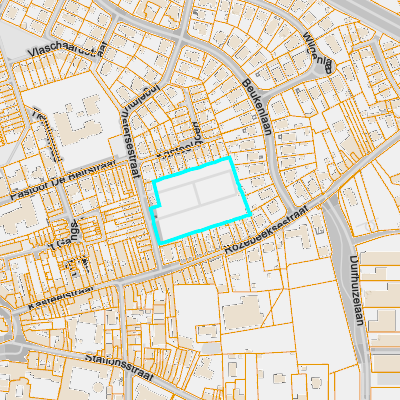Viewport: 400px width, 400px height.
Task: Select the large building footprint south of Rozebeeksestraat
Action: point(243,314)
